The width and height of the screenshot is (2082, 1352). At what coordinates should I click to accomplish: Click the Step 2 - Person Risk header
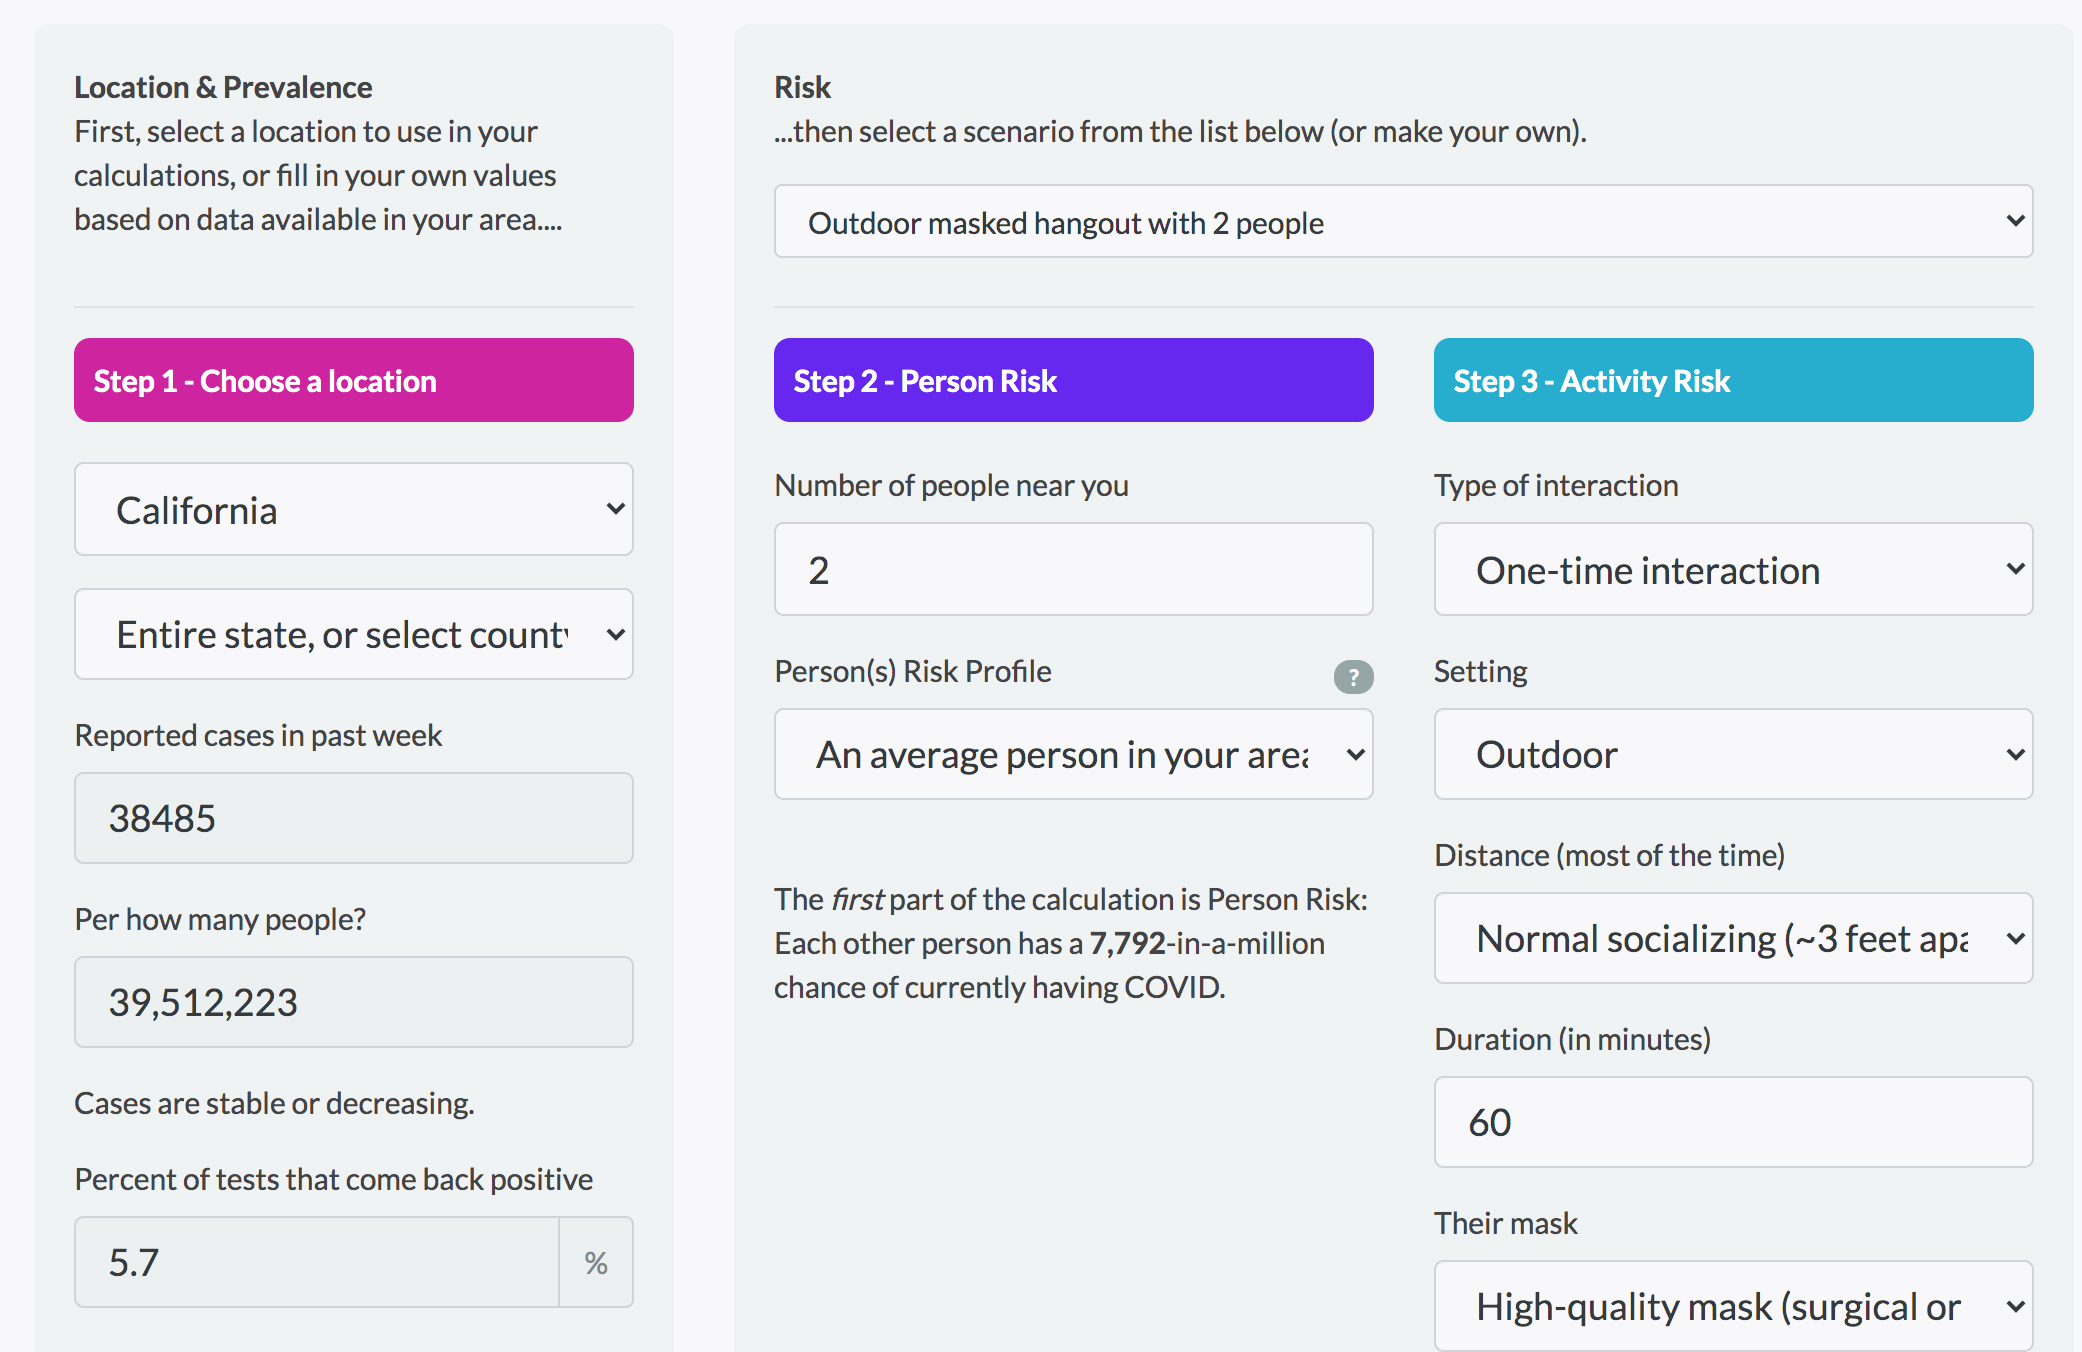coord(1073,380)
